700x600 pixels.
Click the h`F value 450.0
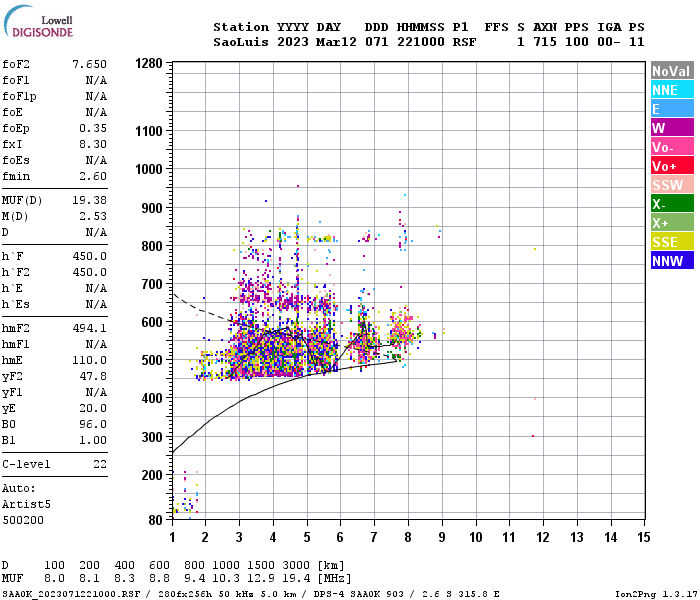tap(90, 256)
